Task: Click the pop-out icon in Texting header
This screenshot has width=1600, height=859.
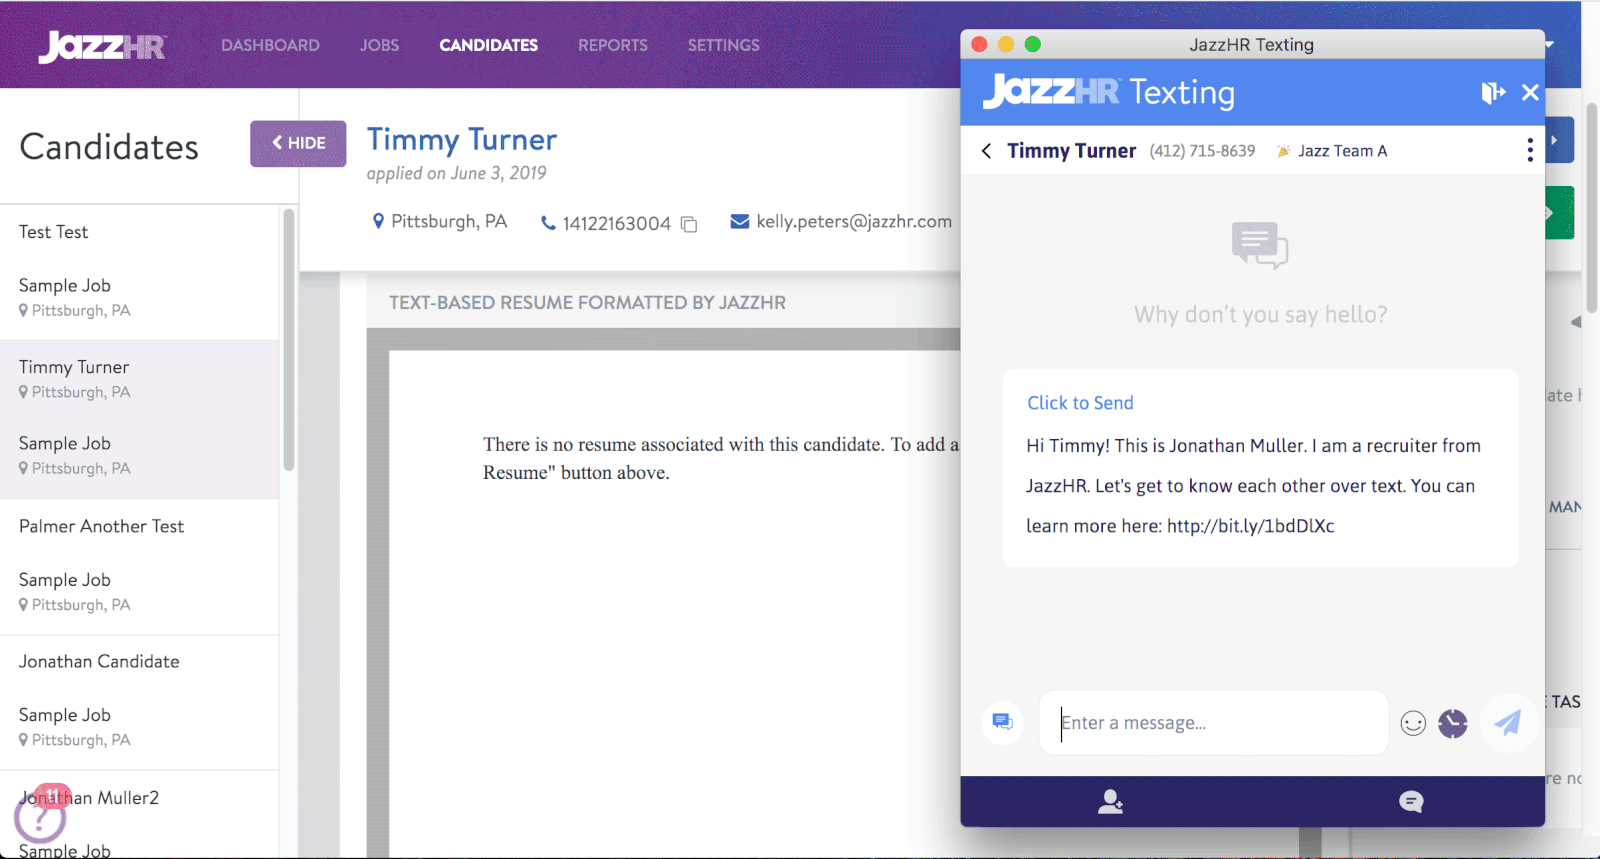Action: tap(1493, 93)
